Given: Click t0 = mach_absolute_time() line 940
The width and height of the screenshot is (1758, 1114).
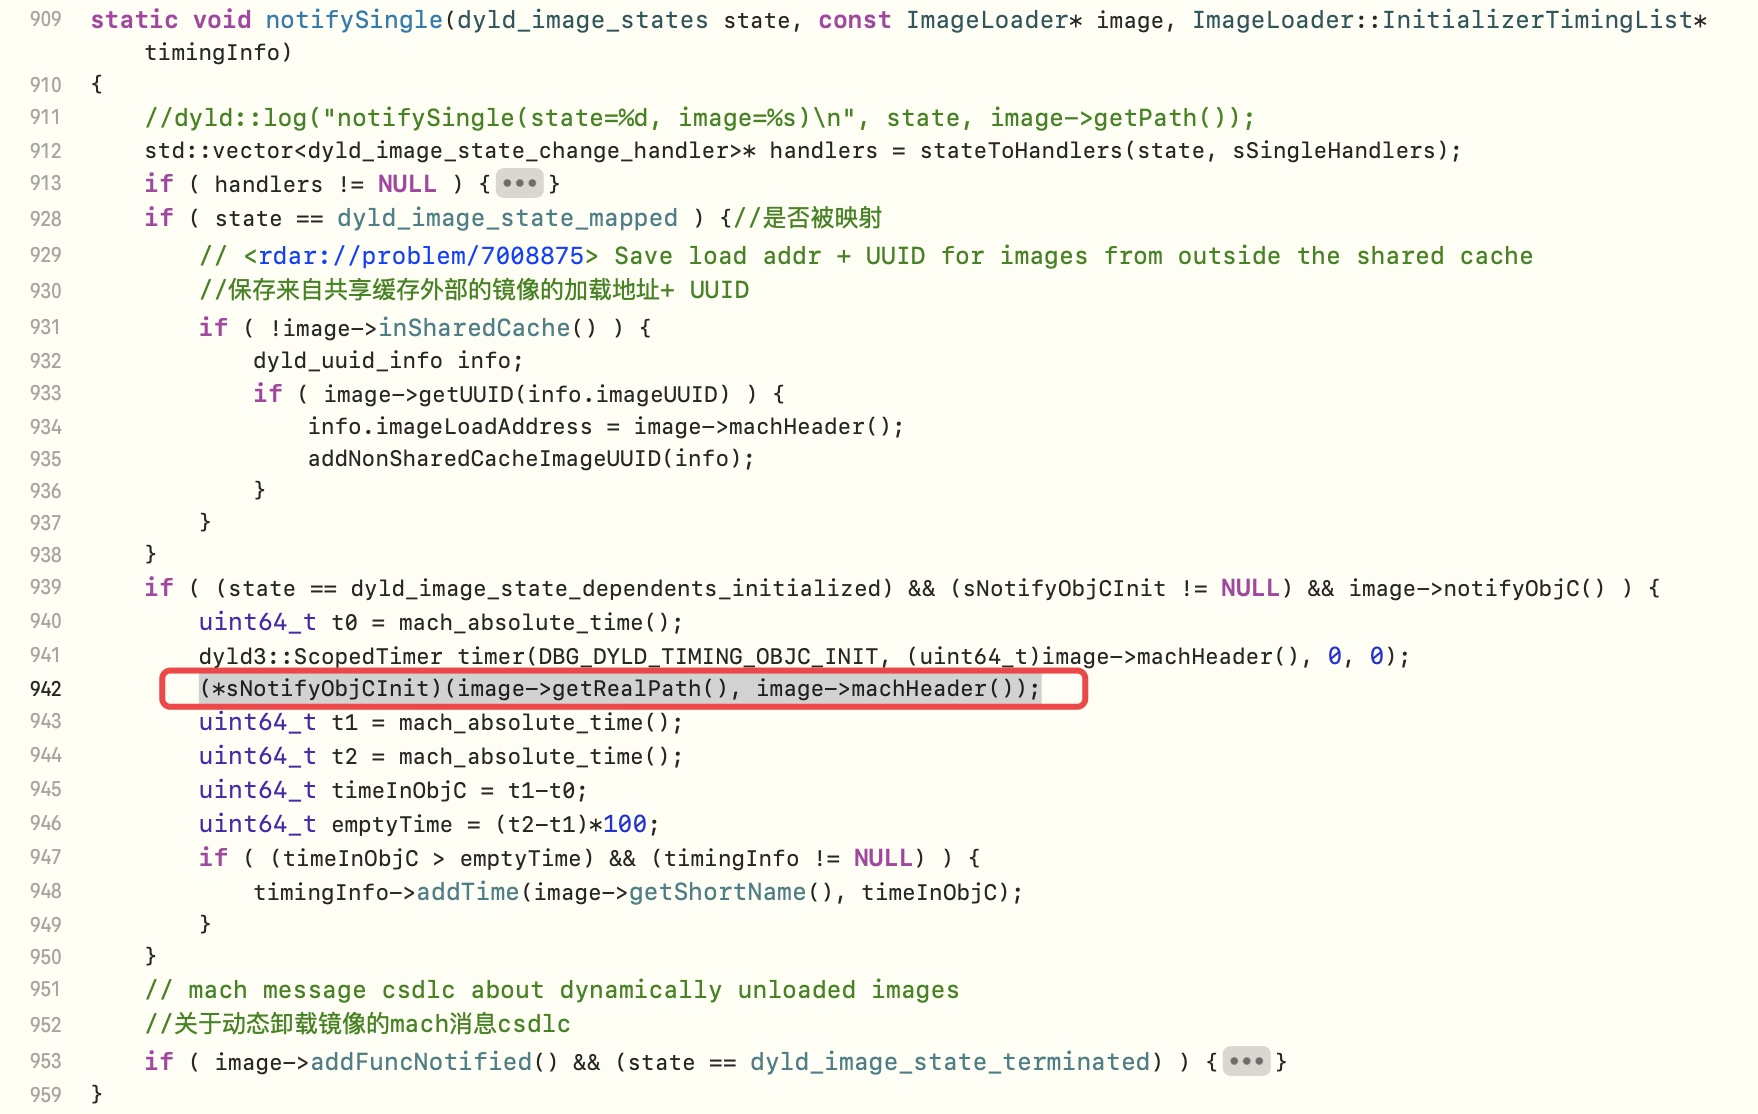Looking at the screenshot, I should (x=441, y=622).
